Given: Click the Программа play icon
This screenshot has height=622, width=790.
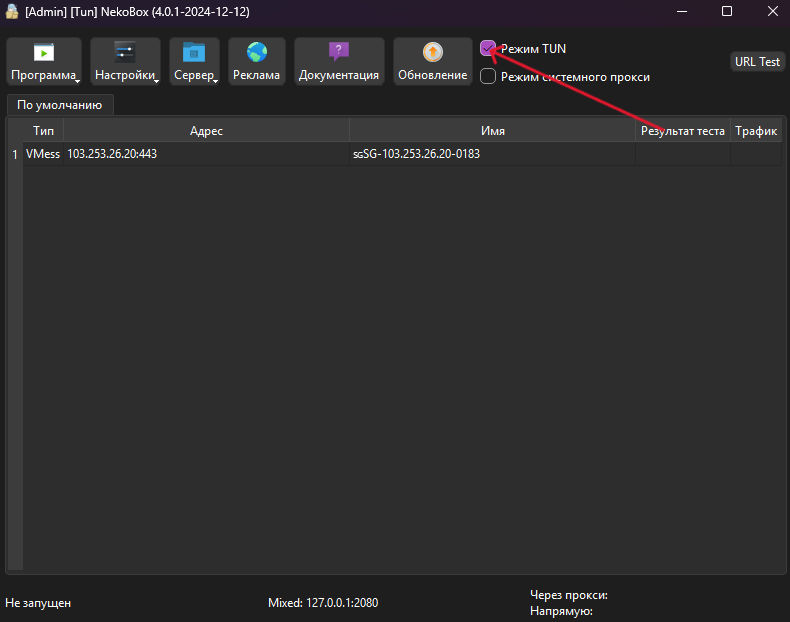Looking at the screenshot, I should [44, 52].
